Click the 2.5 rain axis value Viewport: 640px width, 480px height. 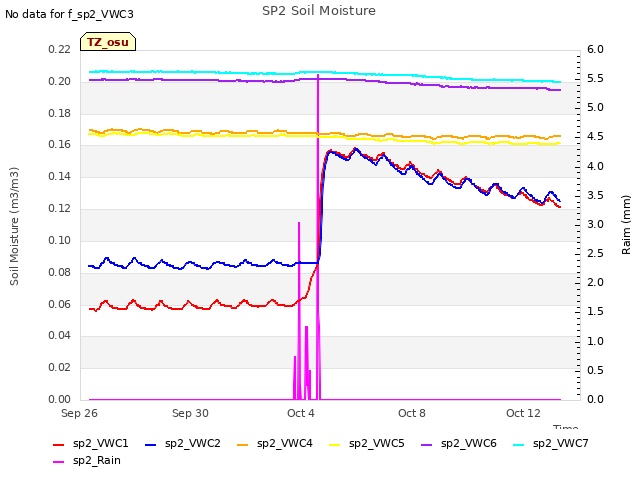point(595,253)
